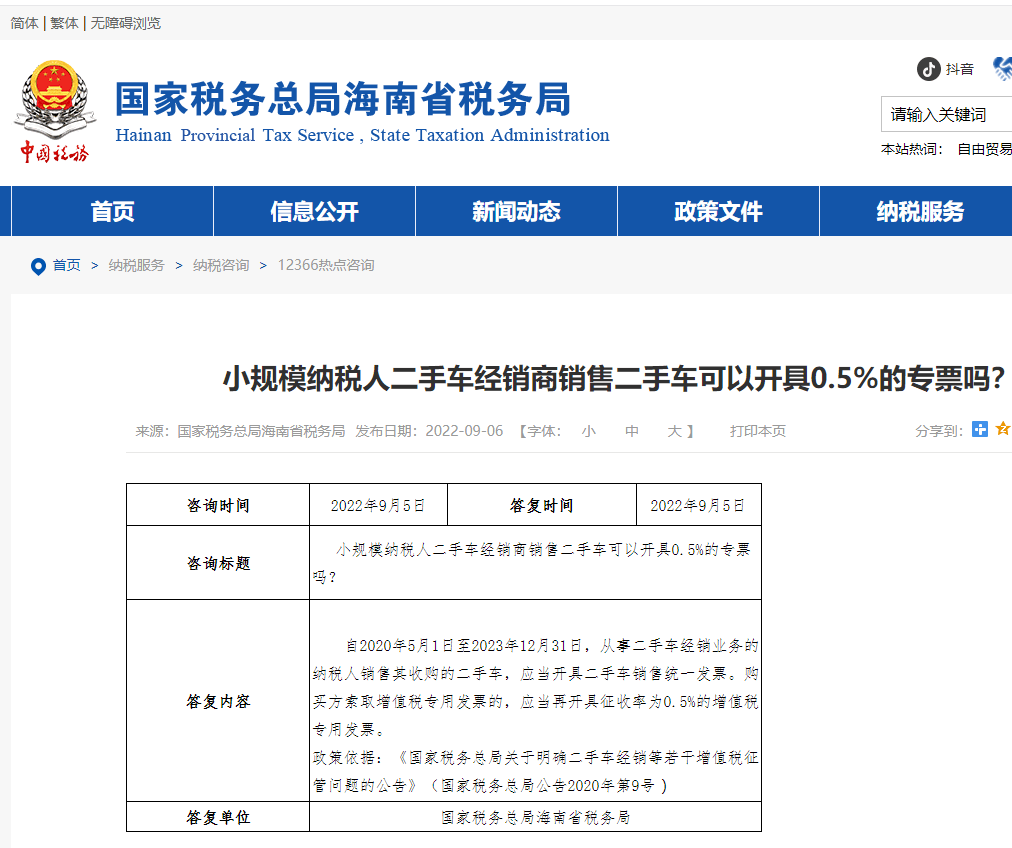Open the 首页 navigation tab
The width and height of the screenshot is (1012, 848).
point(112,211)
